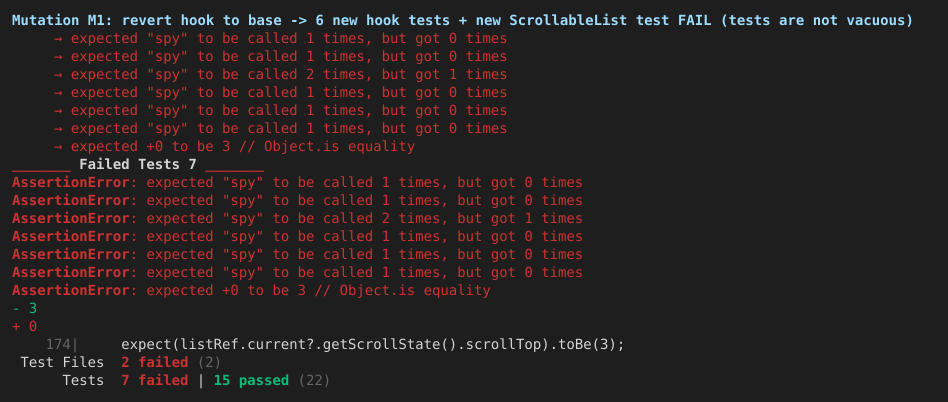Click the green '- 3' diff line
Screen dimensions: 948x402
pos(25,309)
